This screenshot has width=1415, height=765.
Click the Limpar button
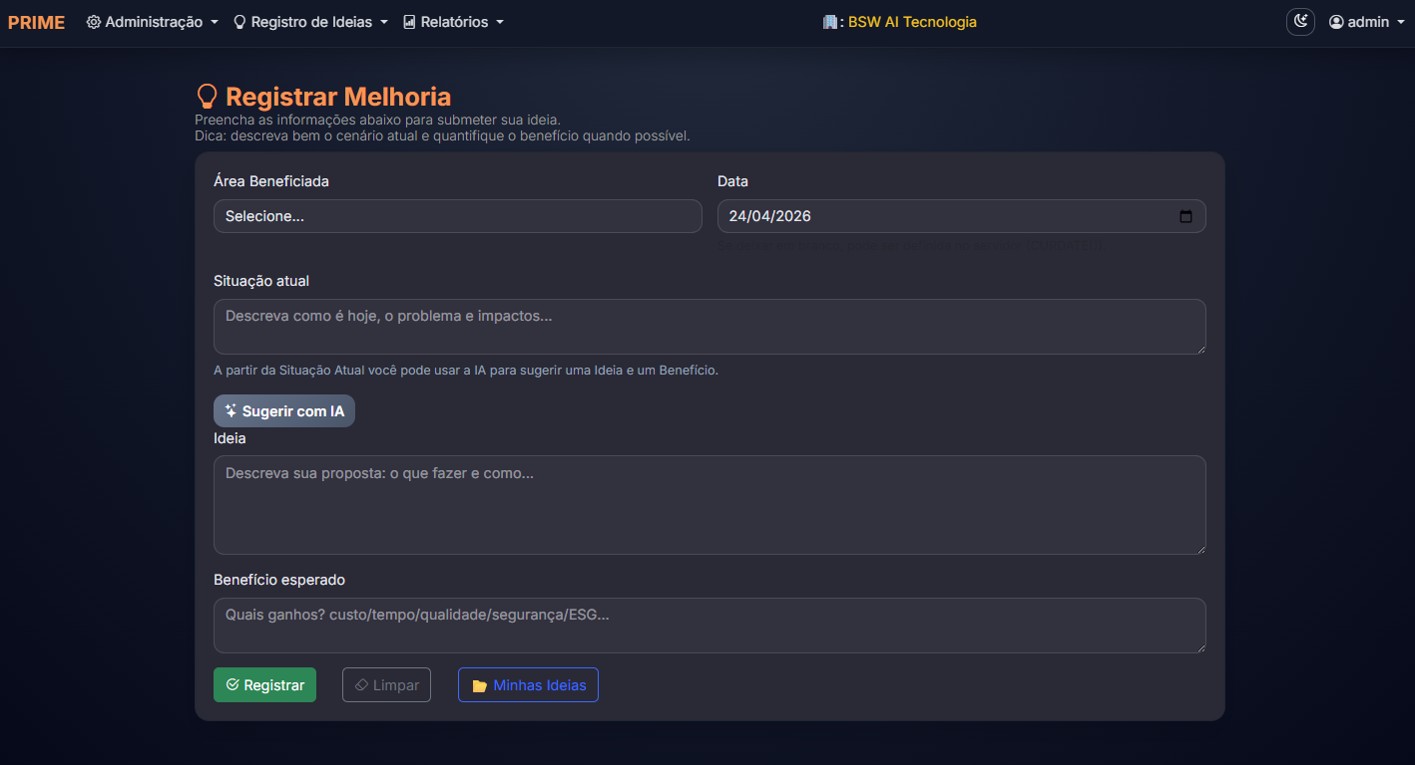386,685
